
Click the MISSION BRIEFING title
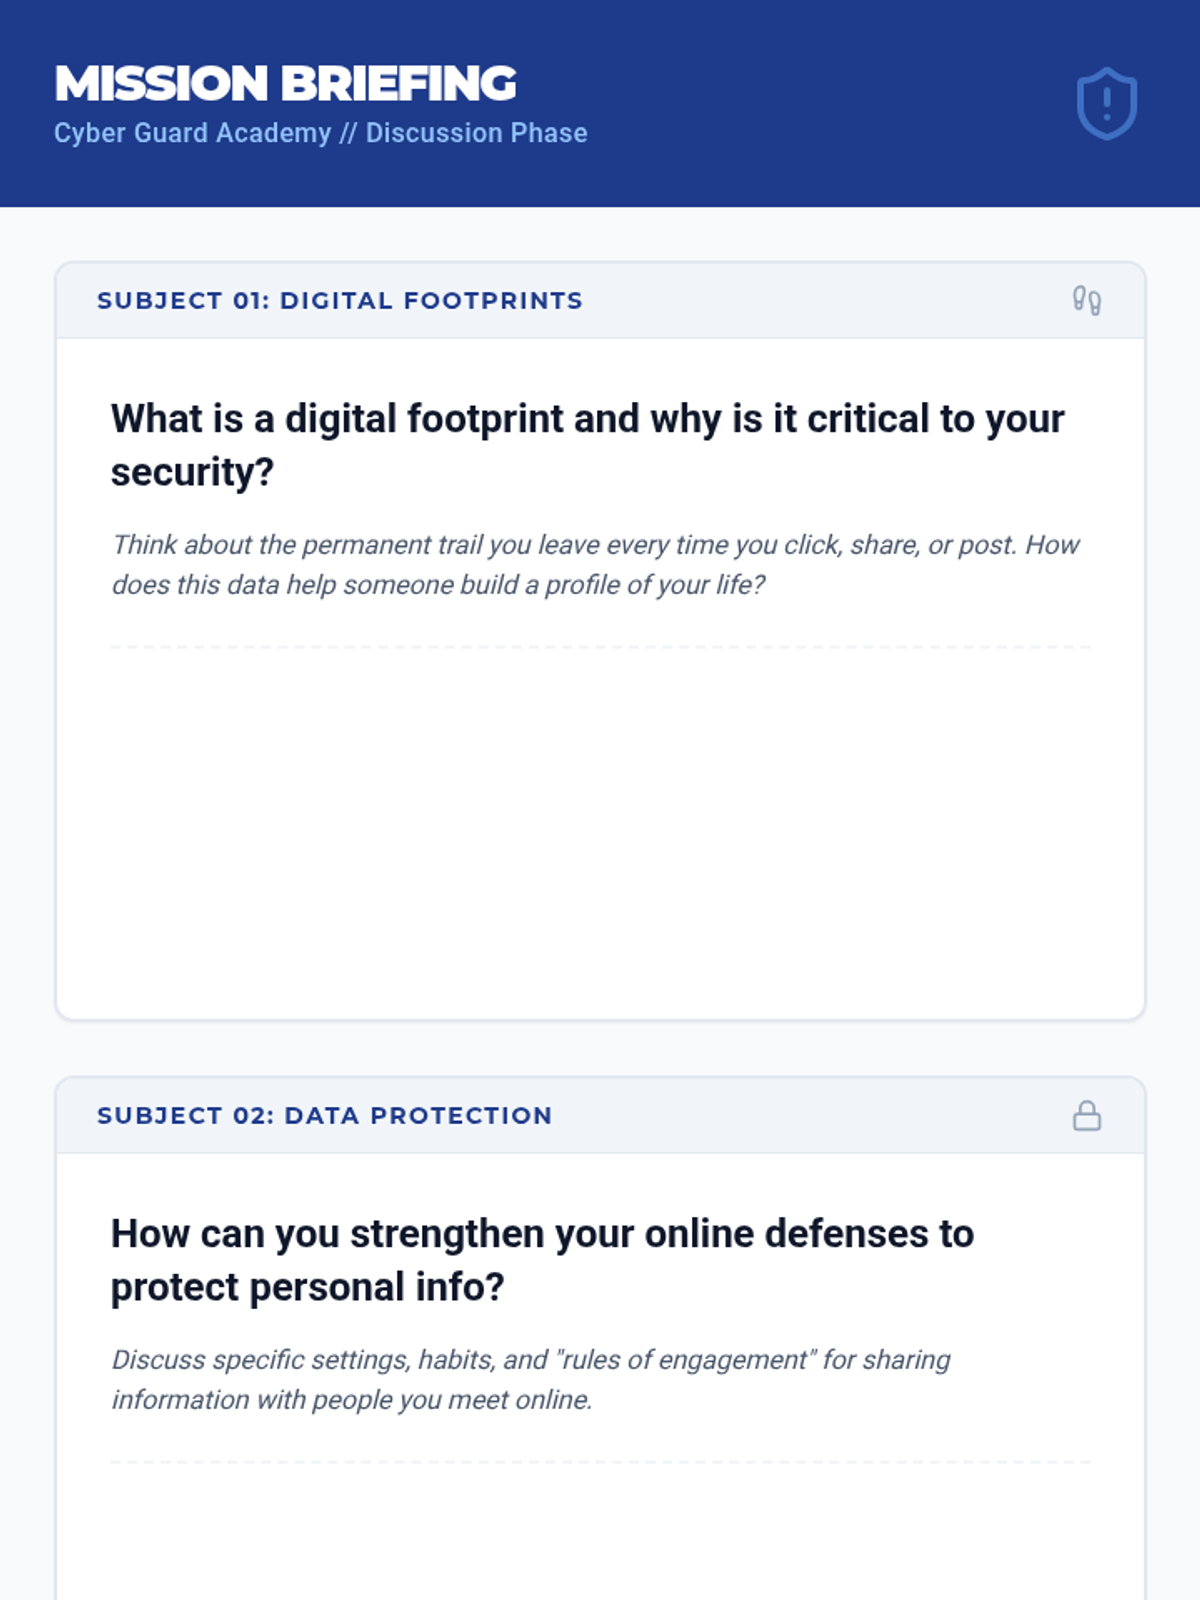(x=285, y=83)
